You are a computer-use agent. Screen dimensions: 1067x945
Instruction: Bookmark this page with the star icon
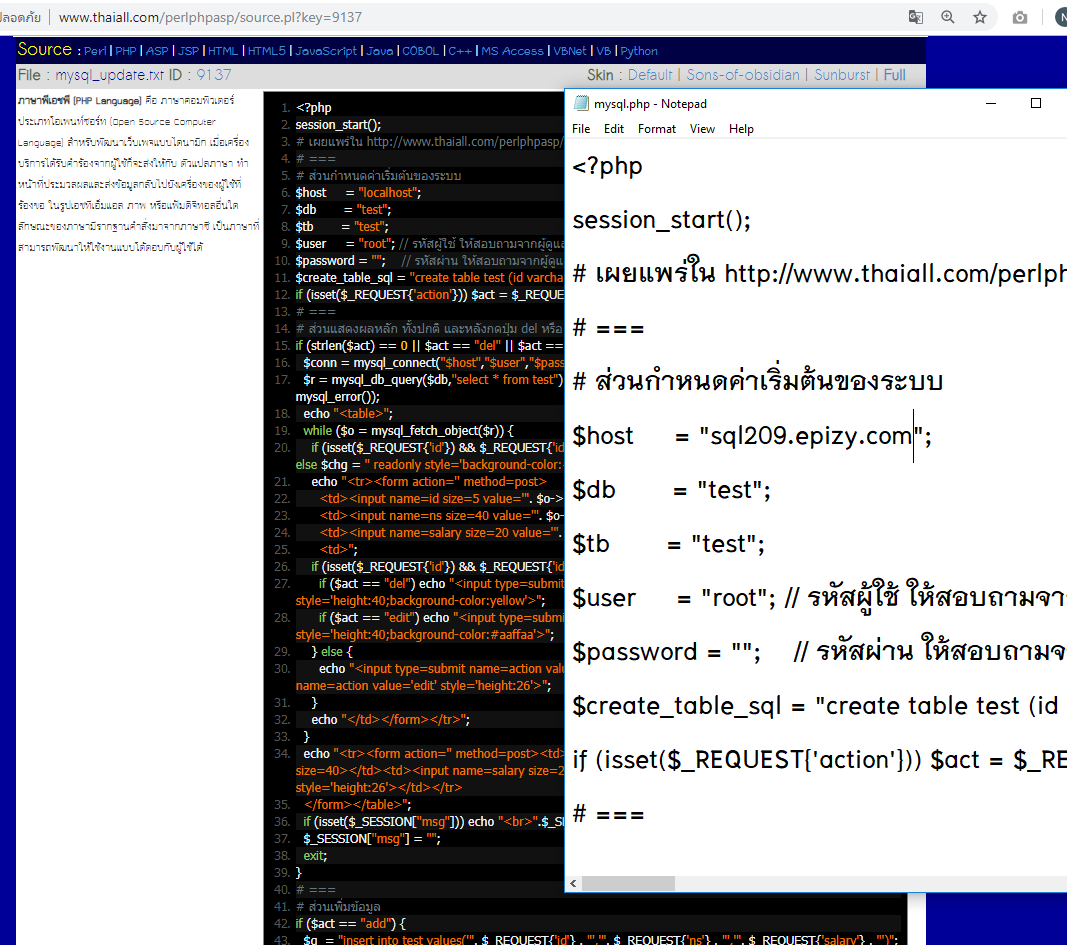[x=980, y=17]
